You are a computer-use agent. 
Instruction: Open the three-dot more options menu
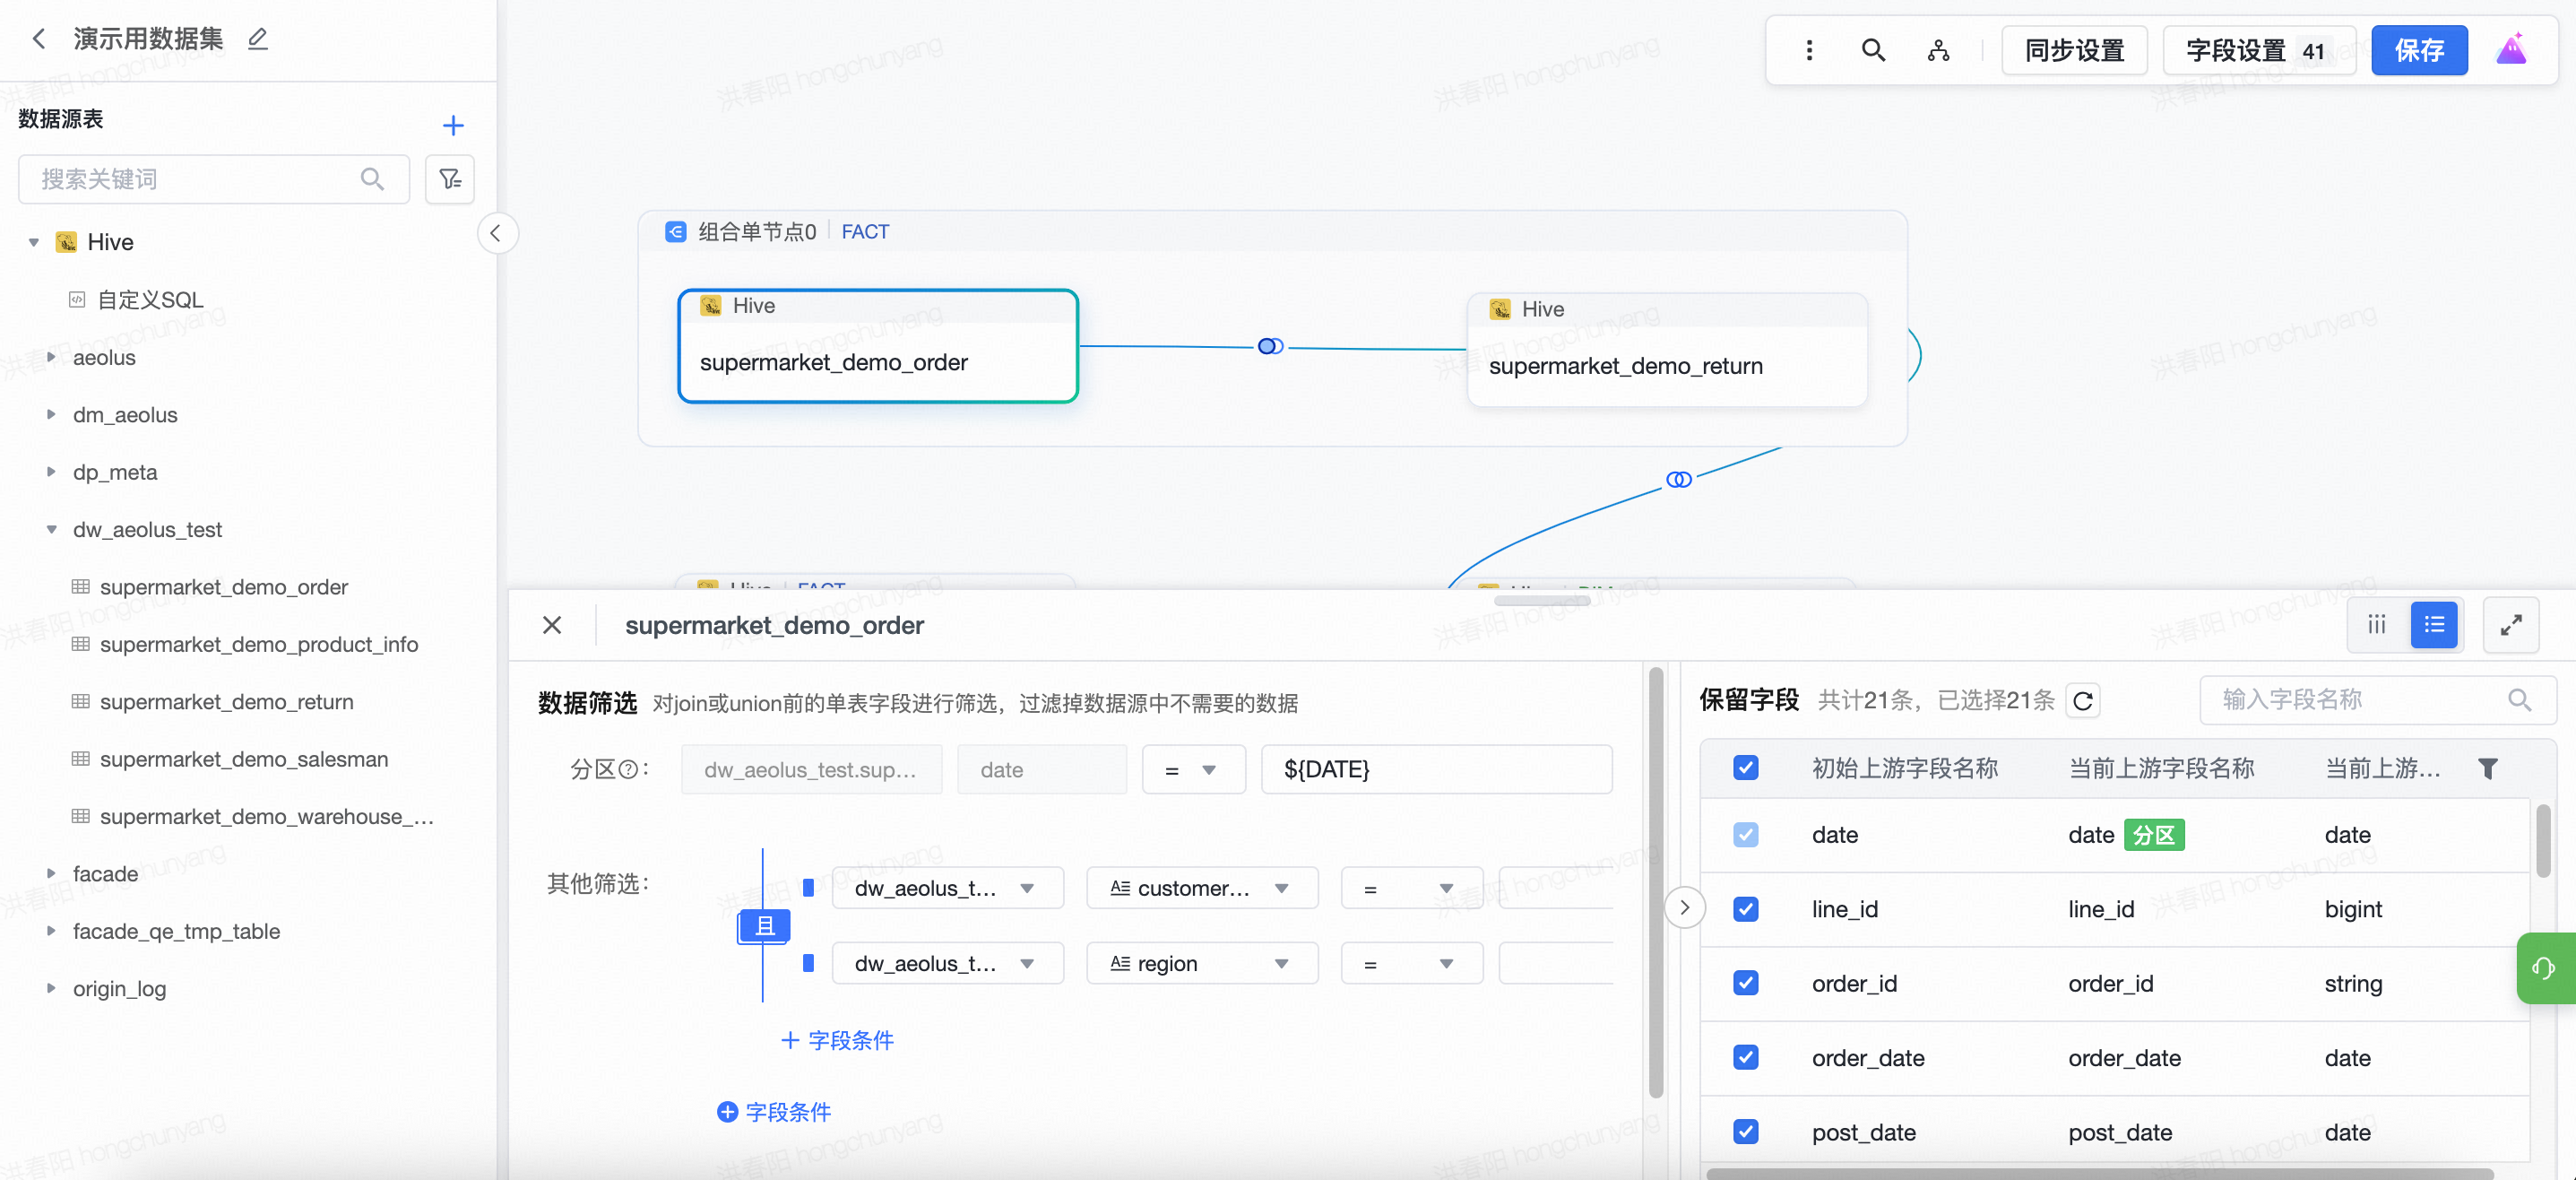pyautogui.click(x=1809, y=50)
